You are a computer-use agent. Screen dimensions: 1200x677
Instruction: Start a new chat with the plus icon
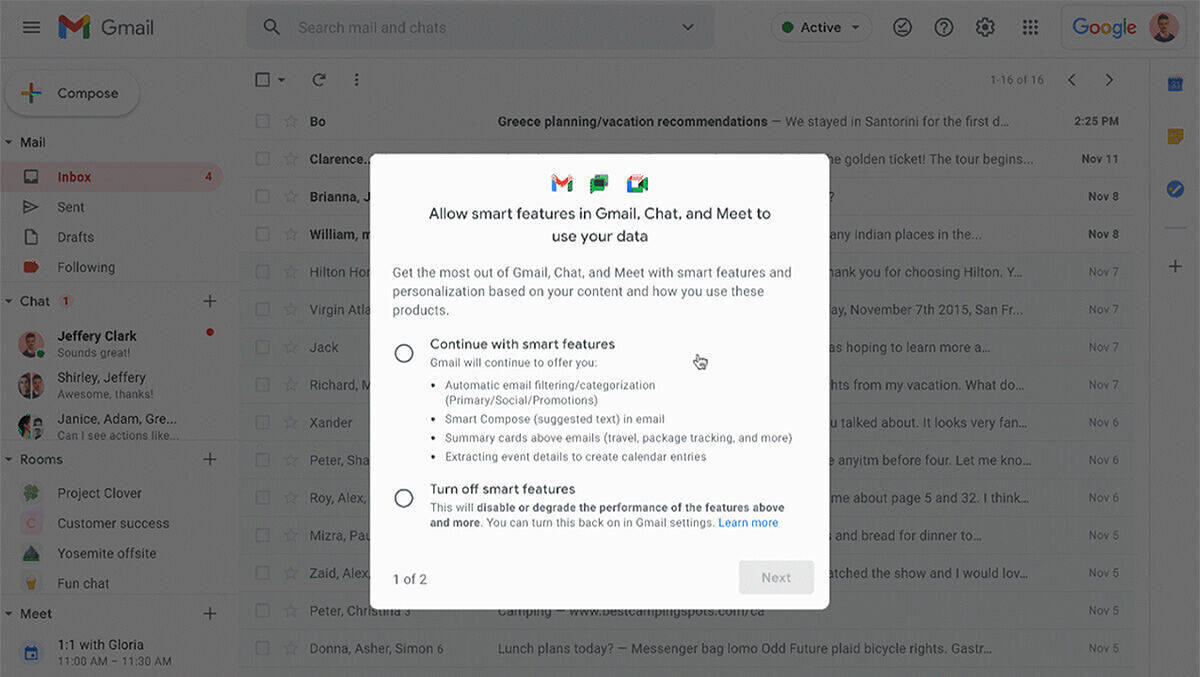tap(210, 301)
